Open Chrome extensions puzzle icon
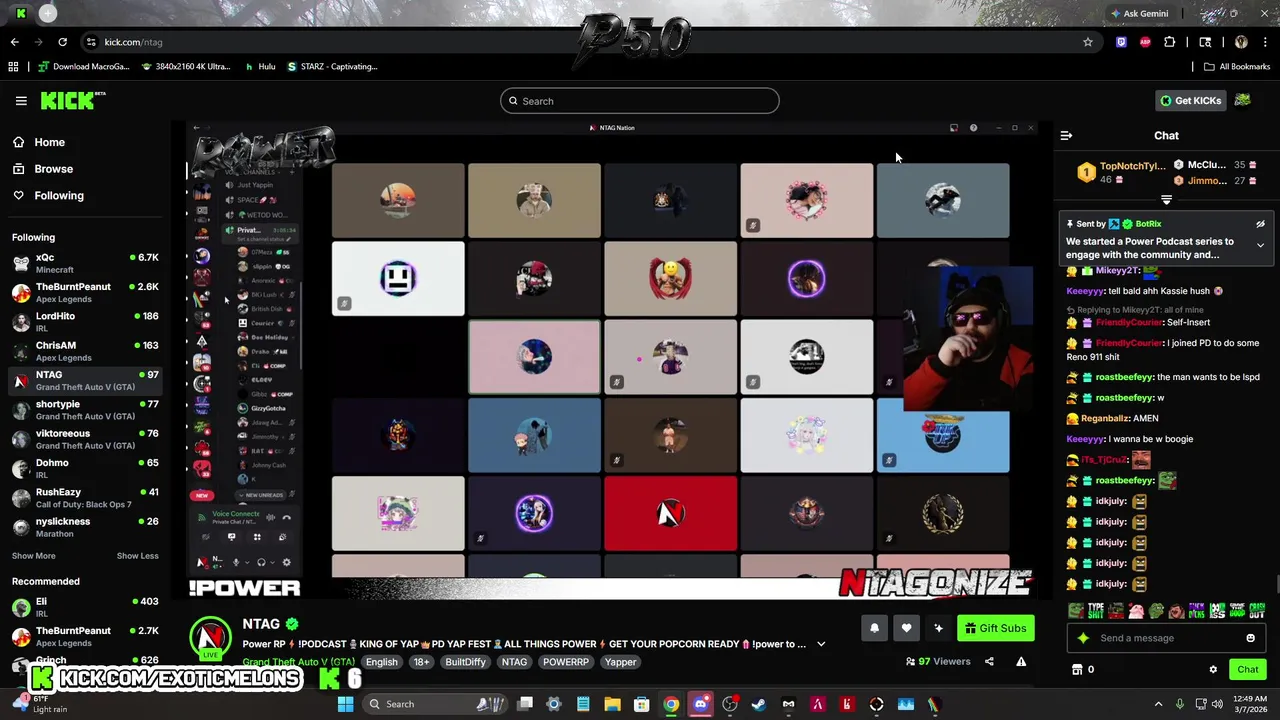Viewport: 1280px width, 720px height. click(x=1169, y=42)
